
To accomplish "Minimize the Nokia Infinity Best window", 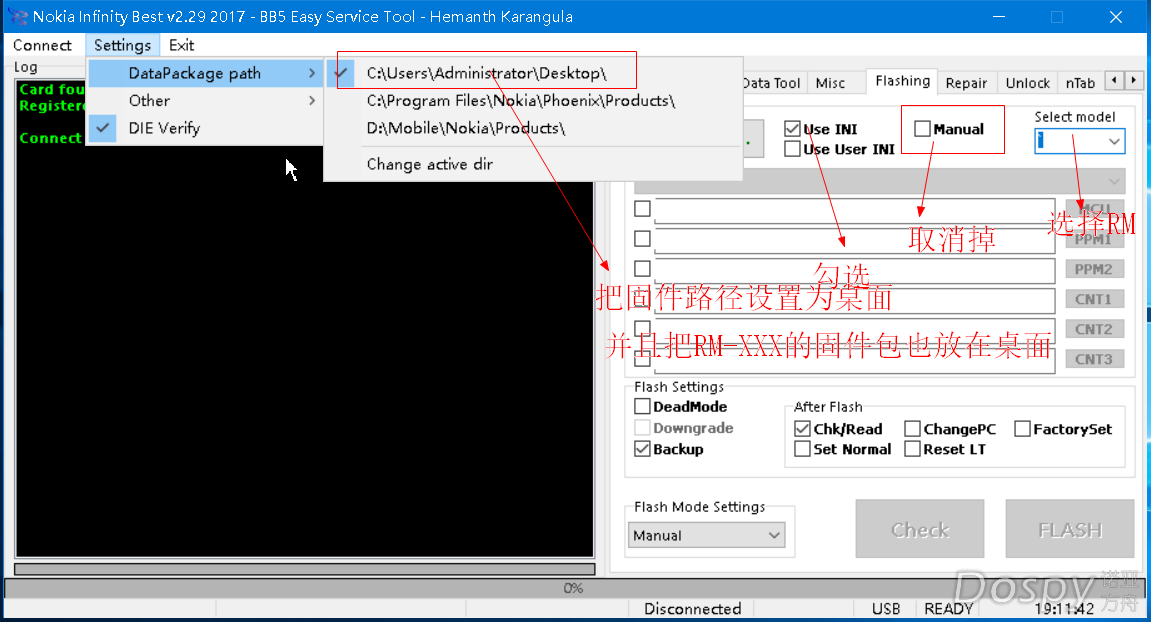I will (x=998, y=17).
